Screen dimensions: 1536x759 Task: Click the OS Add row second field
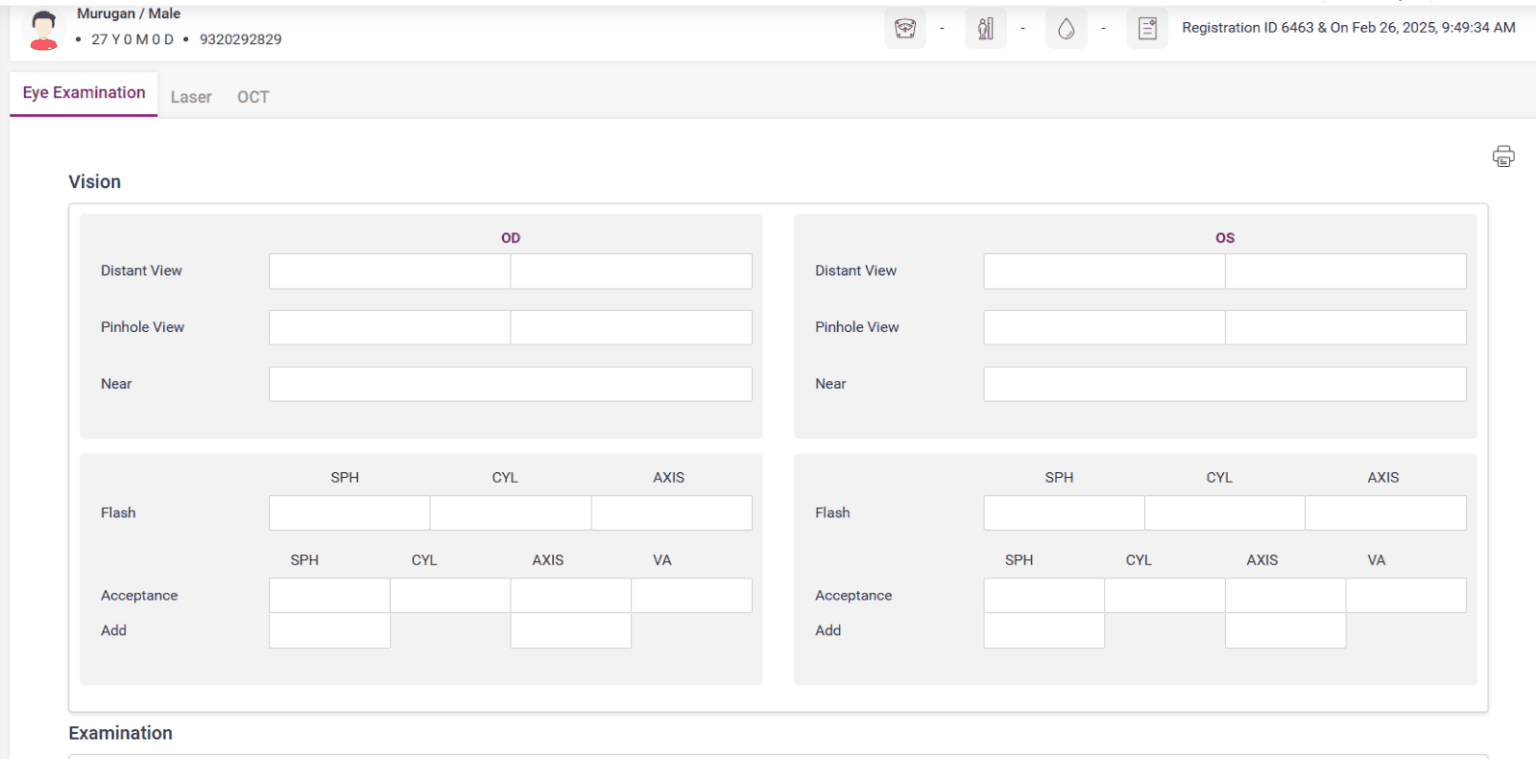pyautogui.click(x=1286, y=631)
